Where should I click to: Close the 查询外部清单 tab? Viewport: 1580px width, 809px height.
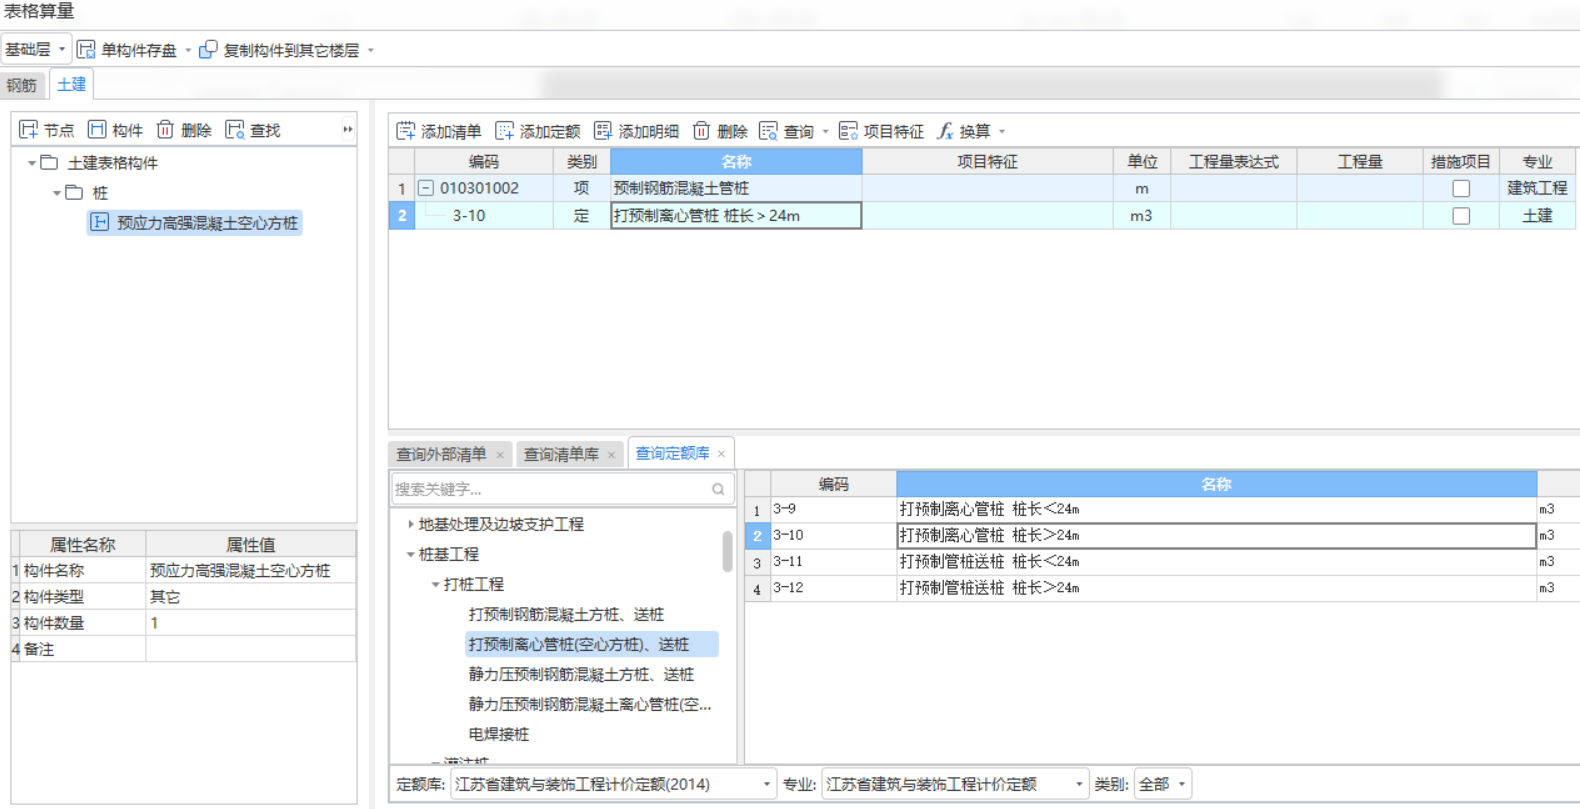click(500, 455)
